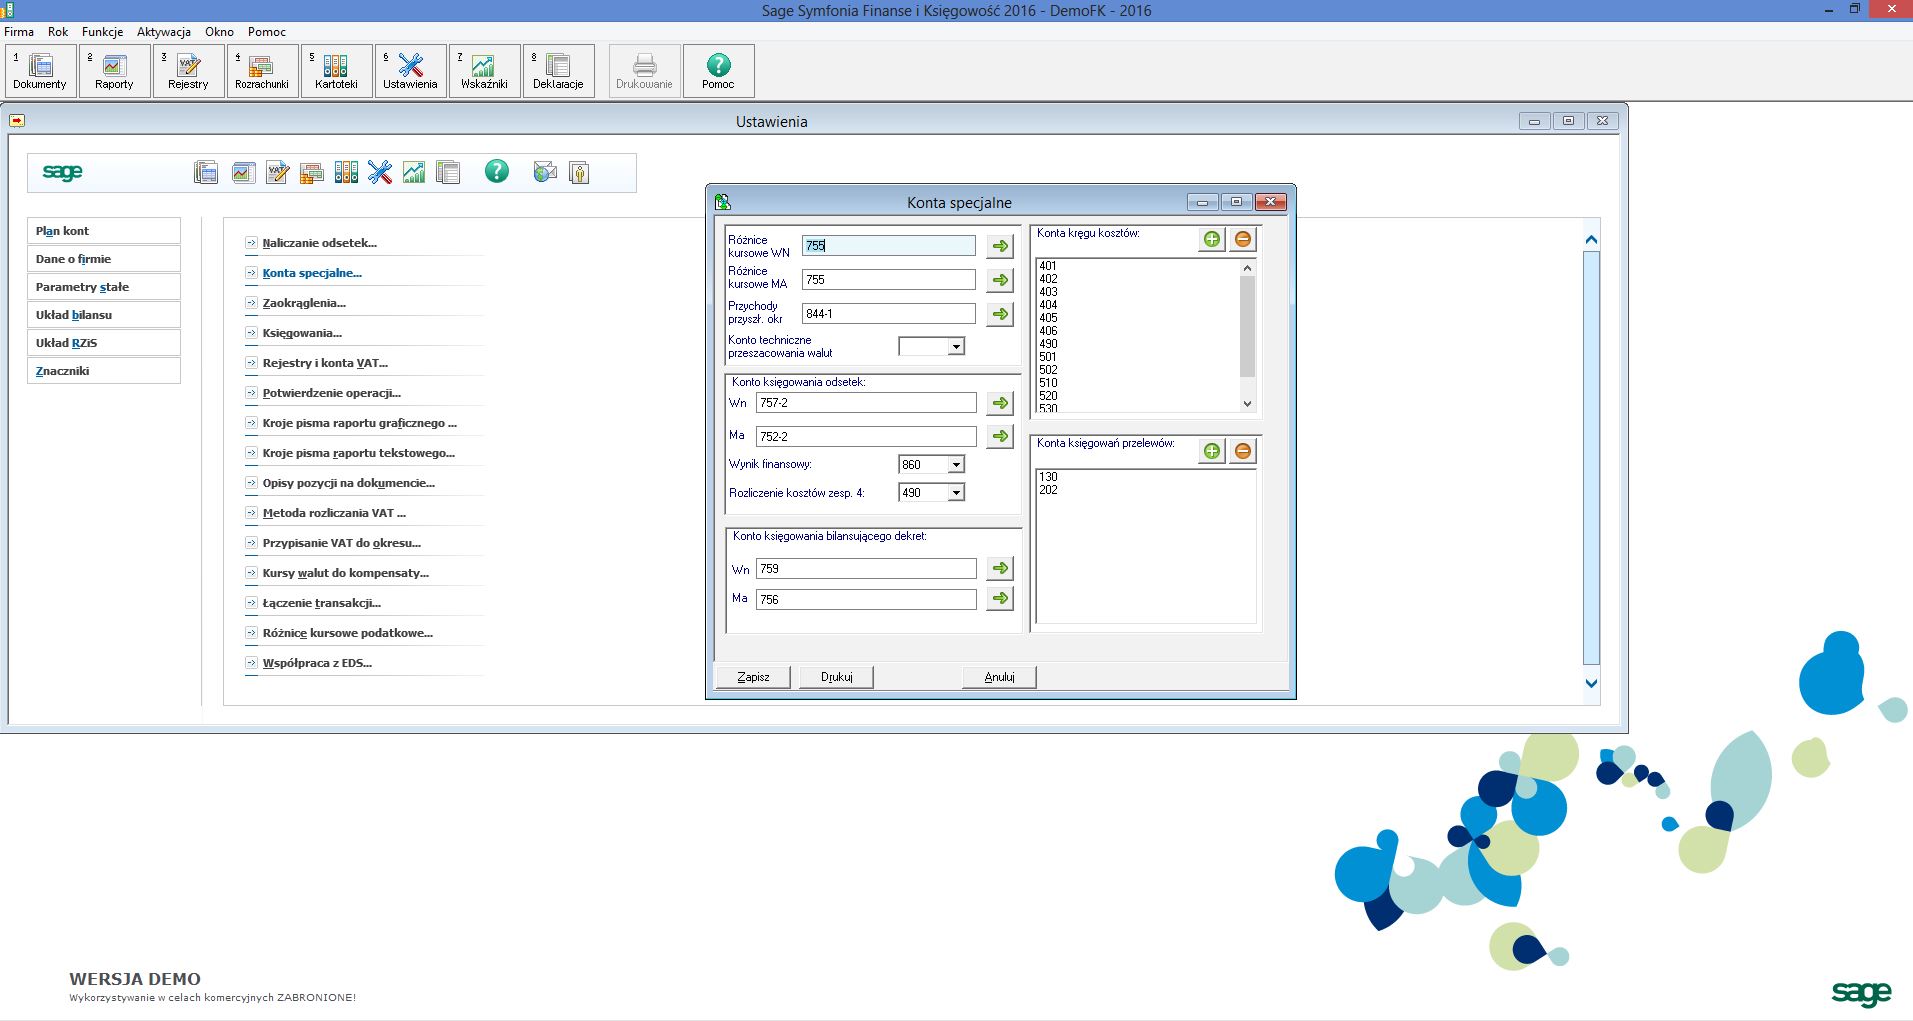Click the card files icon in sage strip
The width and height of the screenshot is (1913, 1021).
[346, 172]
